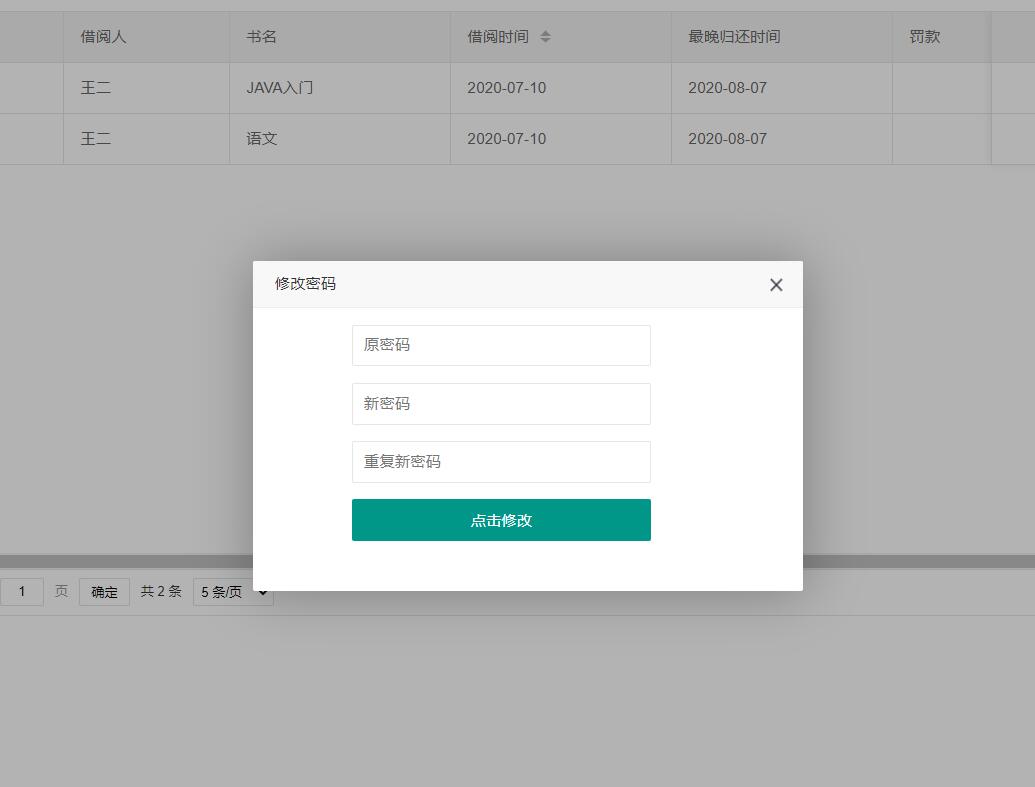Click the 罚款 column header
1035x787 pixels.
924,36
